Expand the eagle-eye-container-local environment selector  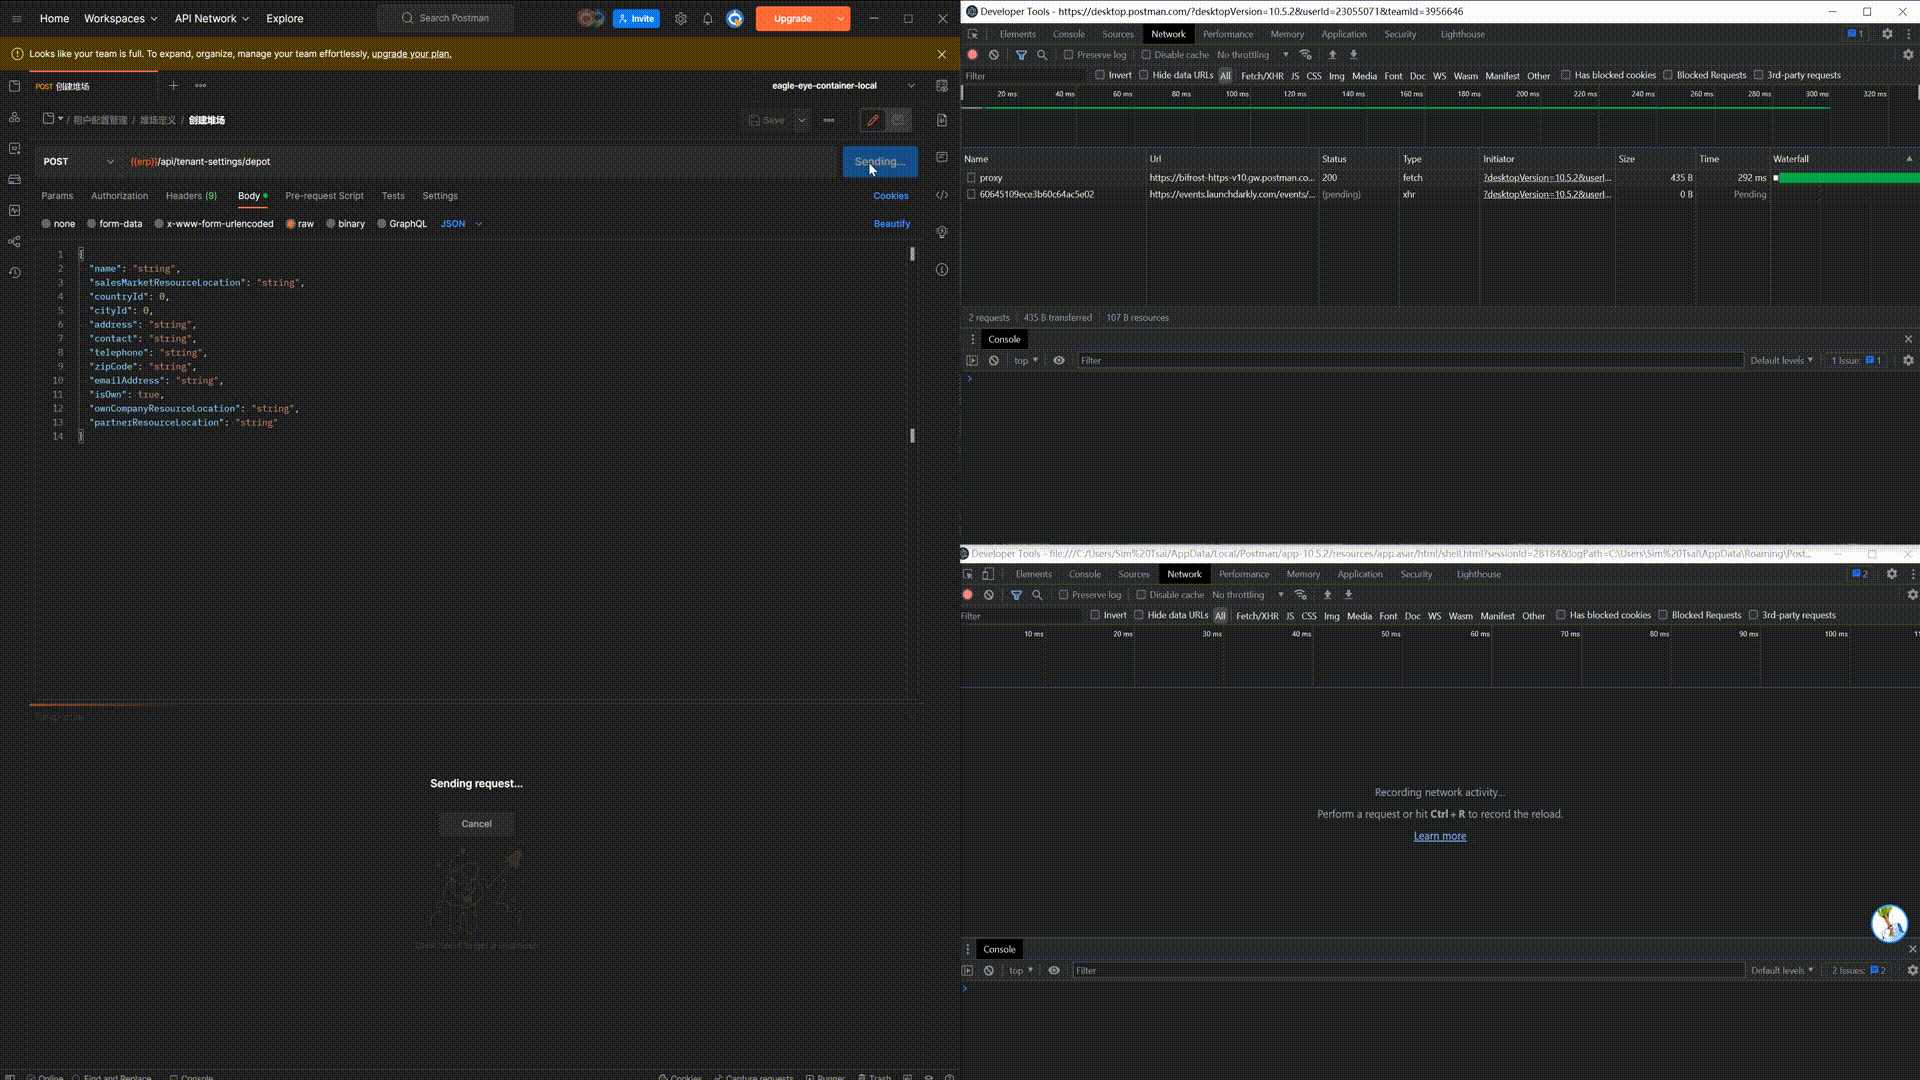click(x=911, y=86)
